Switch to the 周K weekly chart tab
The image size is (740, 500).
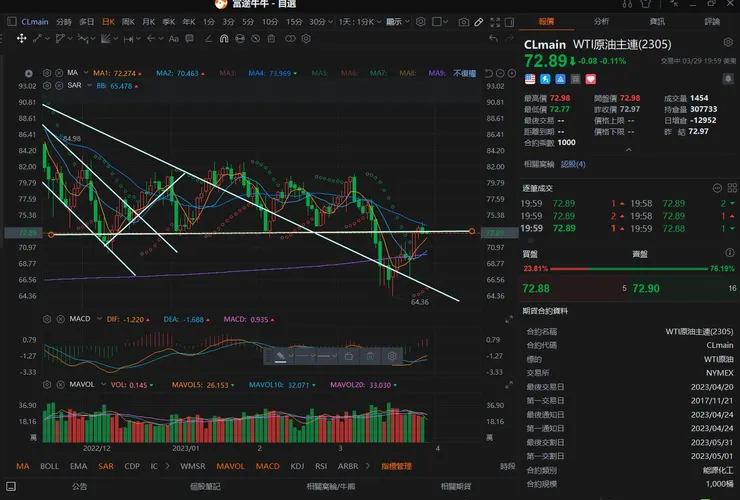[129, 21]
